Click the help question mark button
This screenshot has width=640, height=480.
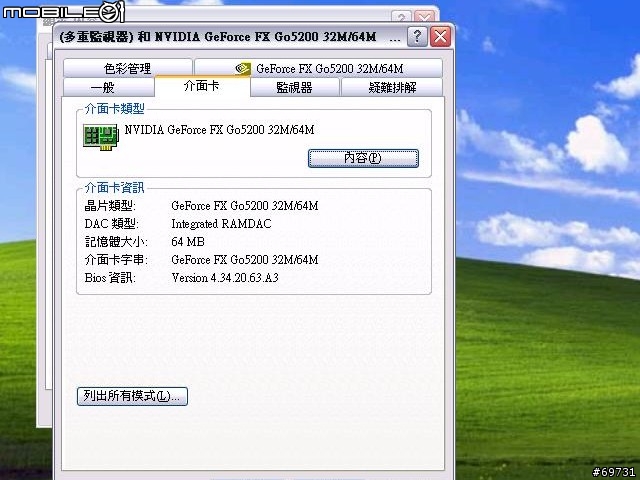[x=417, y=37]
